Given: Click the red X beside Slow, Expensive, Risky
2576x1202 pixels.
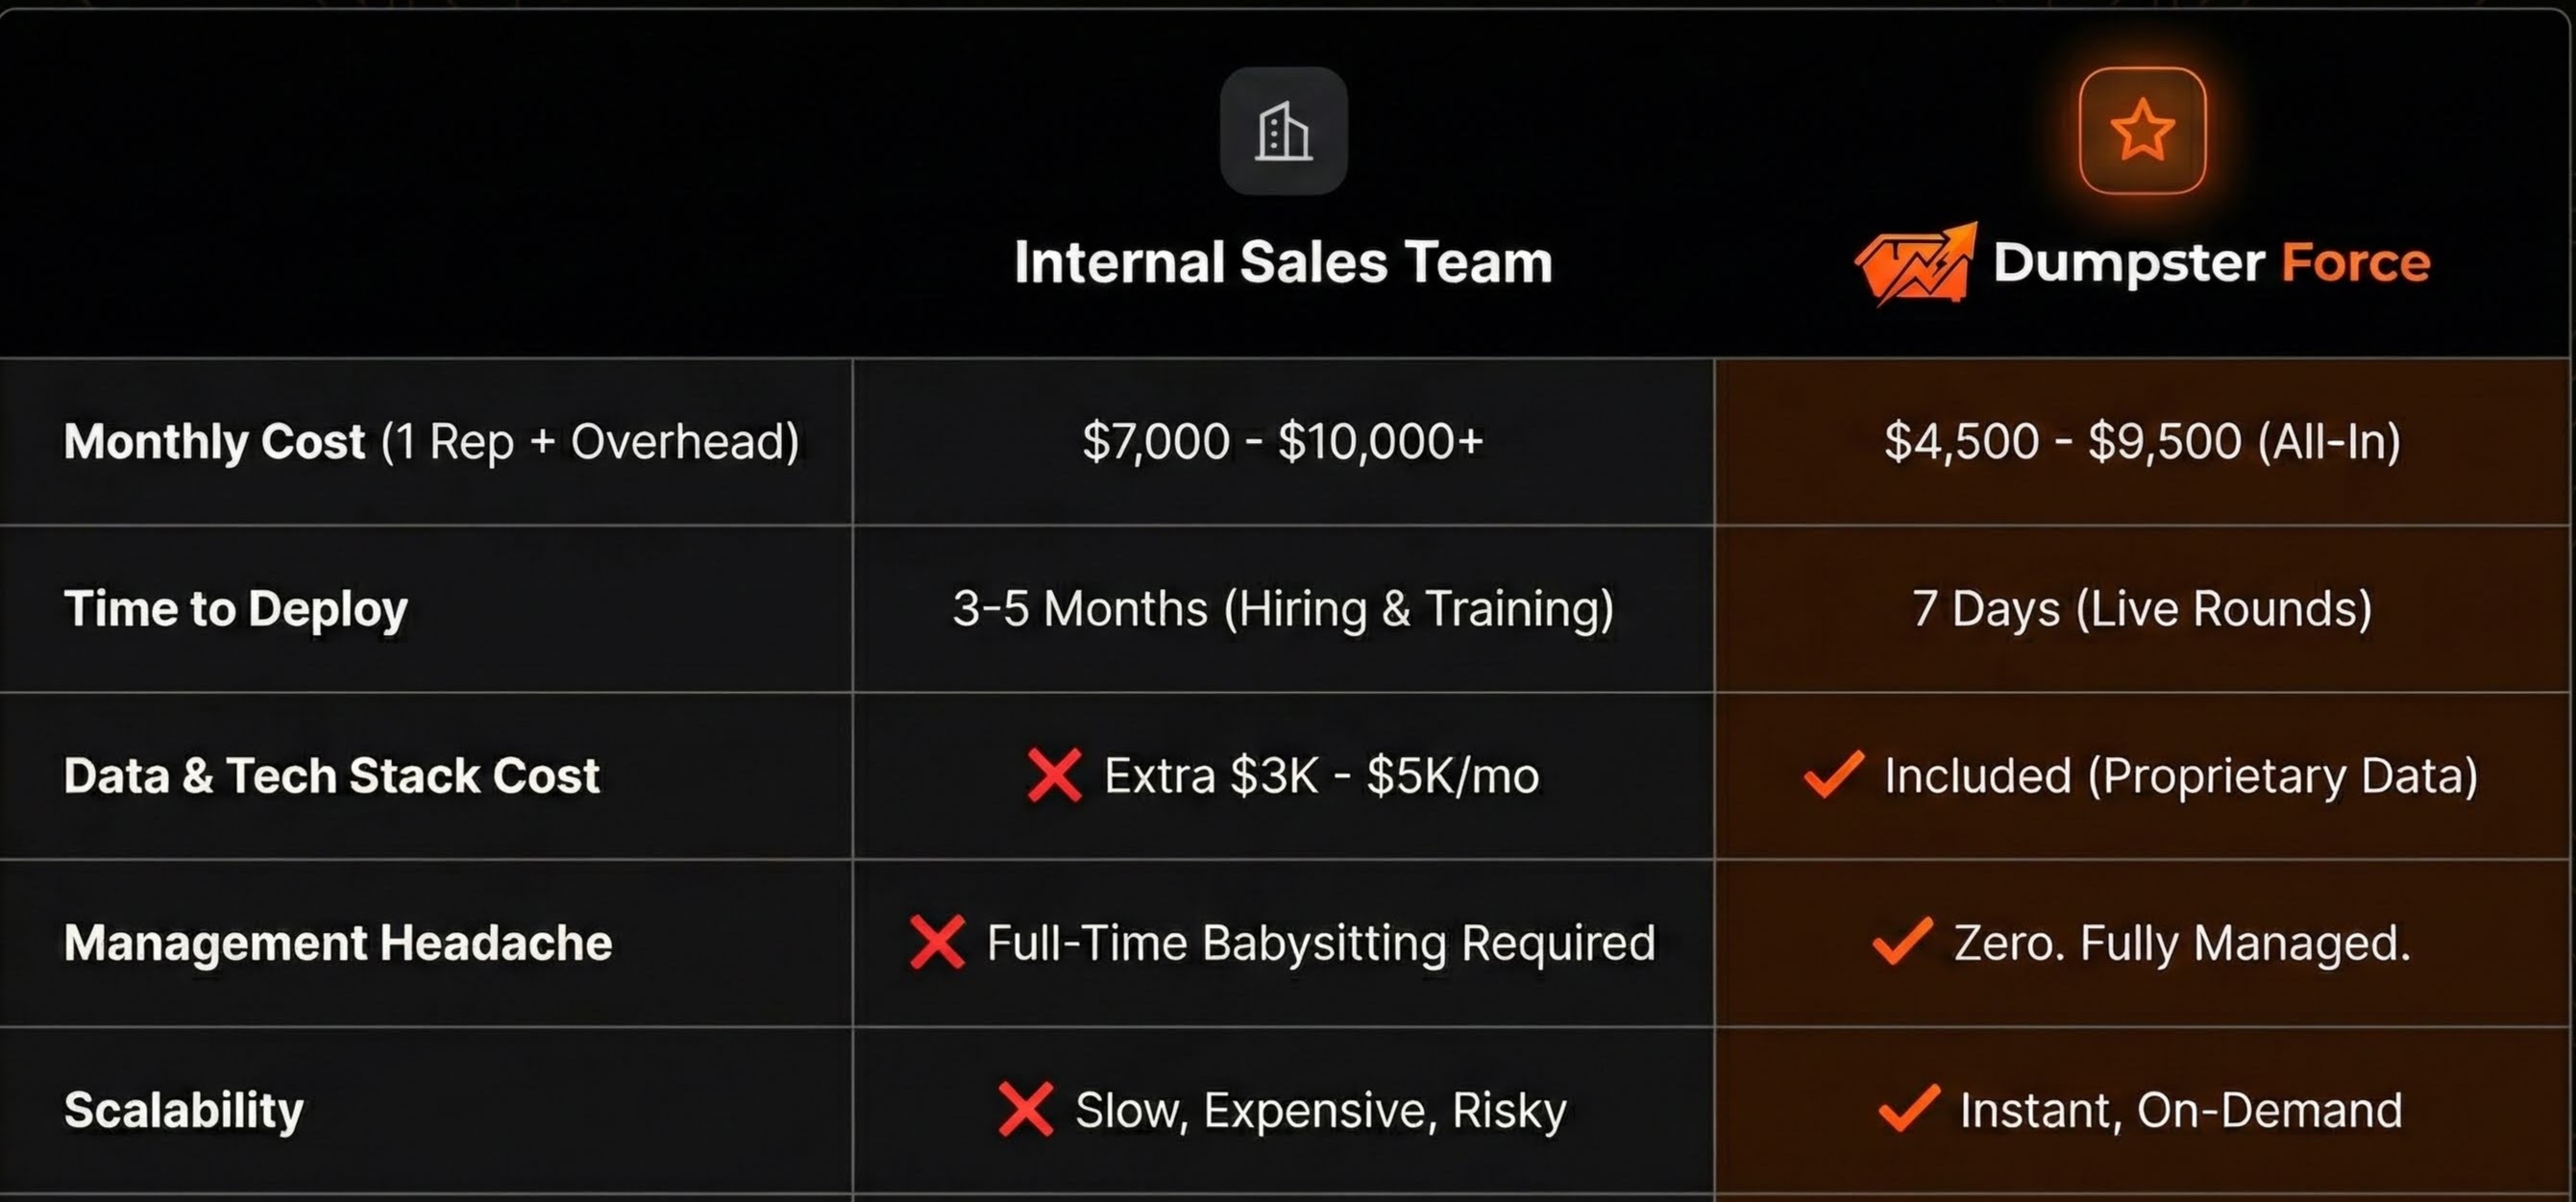Looking at the screenshot, I should [1025, 1109].
